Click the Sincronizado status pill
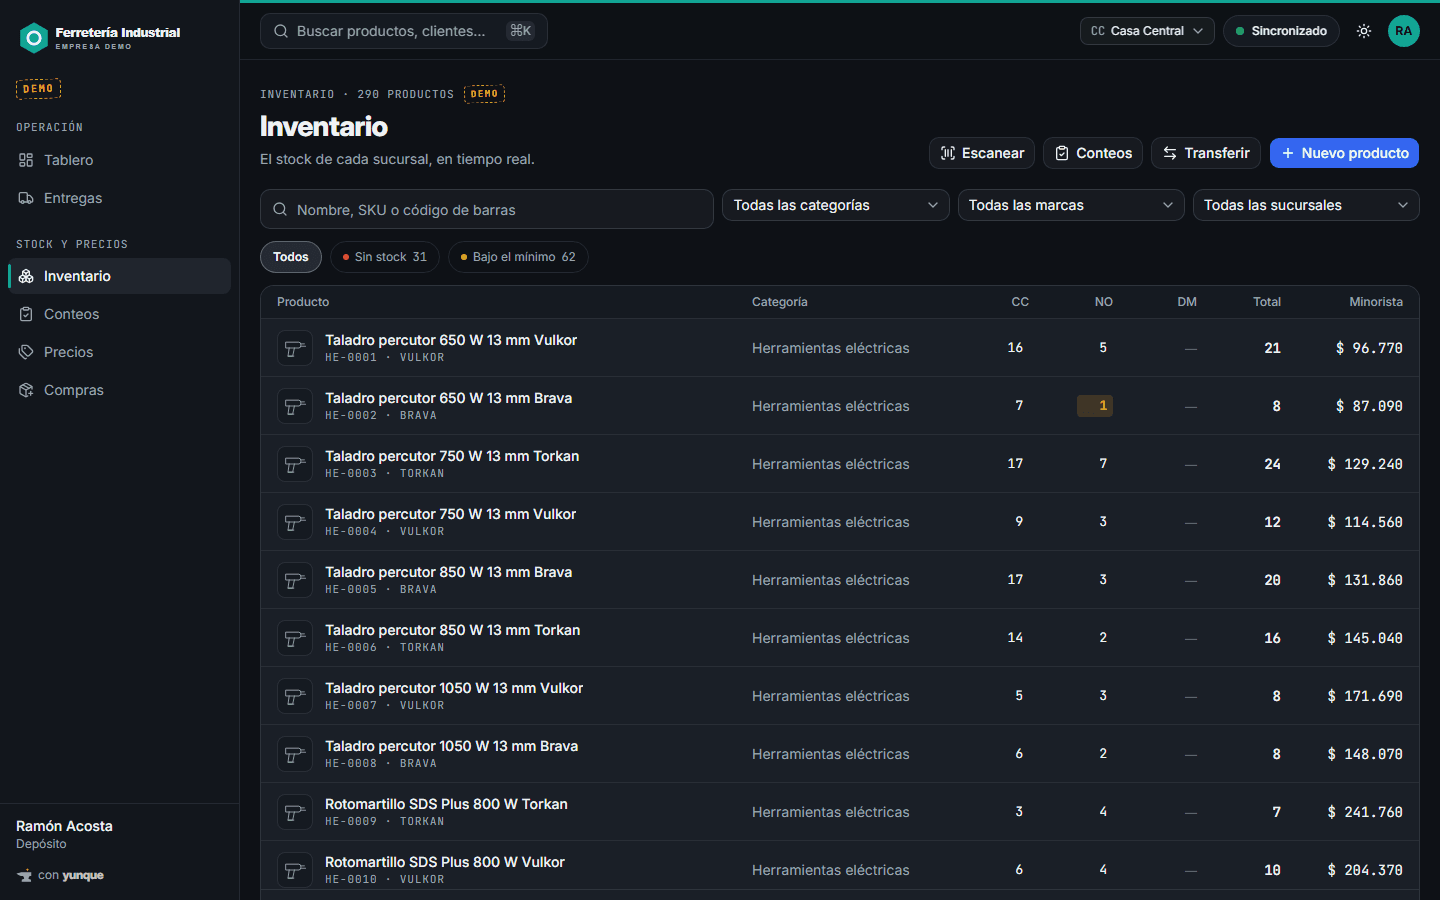The height and width of the screenshot is (900, 1440). tap(1281, 31)
